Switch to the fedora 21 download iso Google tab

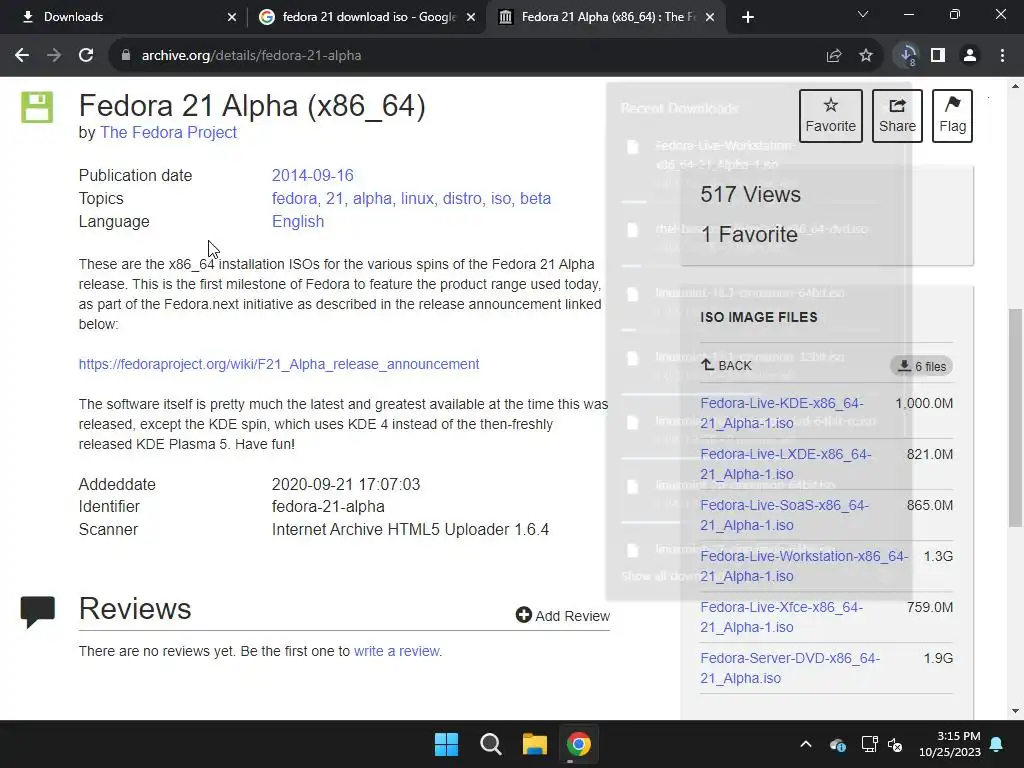point(366,17)
